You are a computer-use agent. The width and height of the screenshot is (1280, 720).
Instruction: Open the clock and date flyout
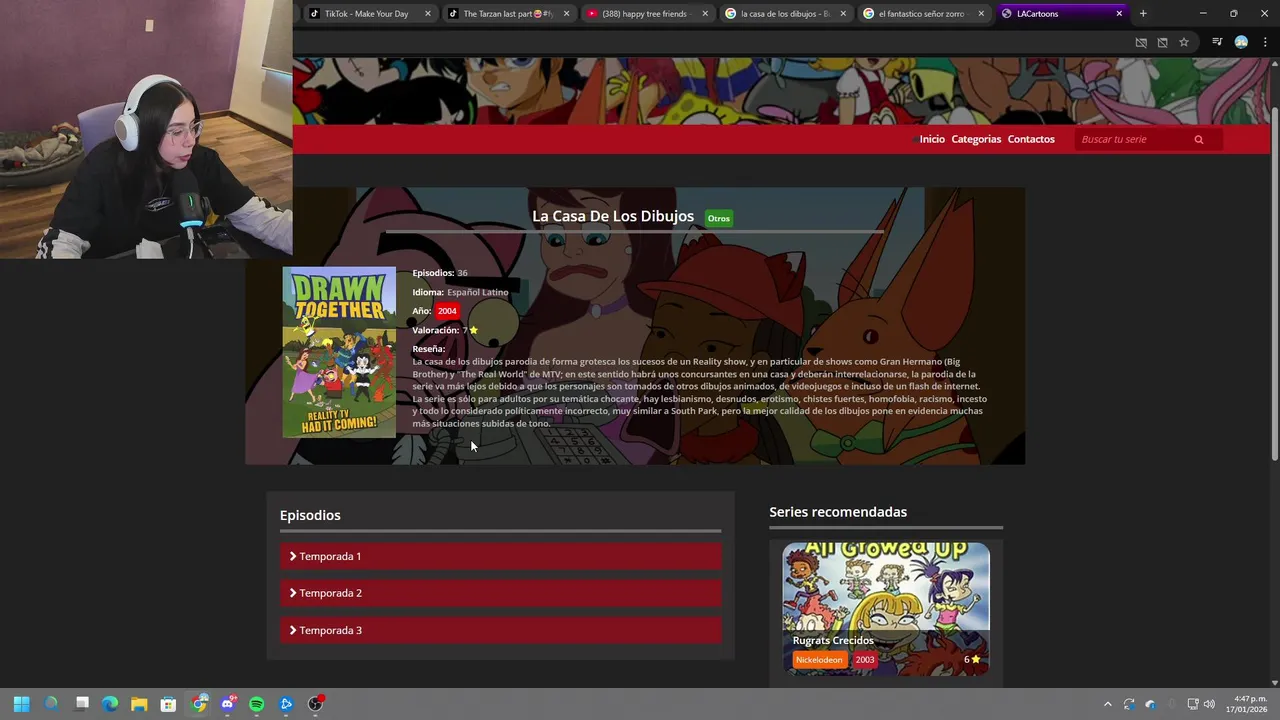click(x=1247, y=704)
